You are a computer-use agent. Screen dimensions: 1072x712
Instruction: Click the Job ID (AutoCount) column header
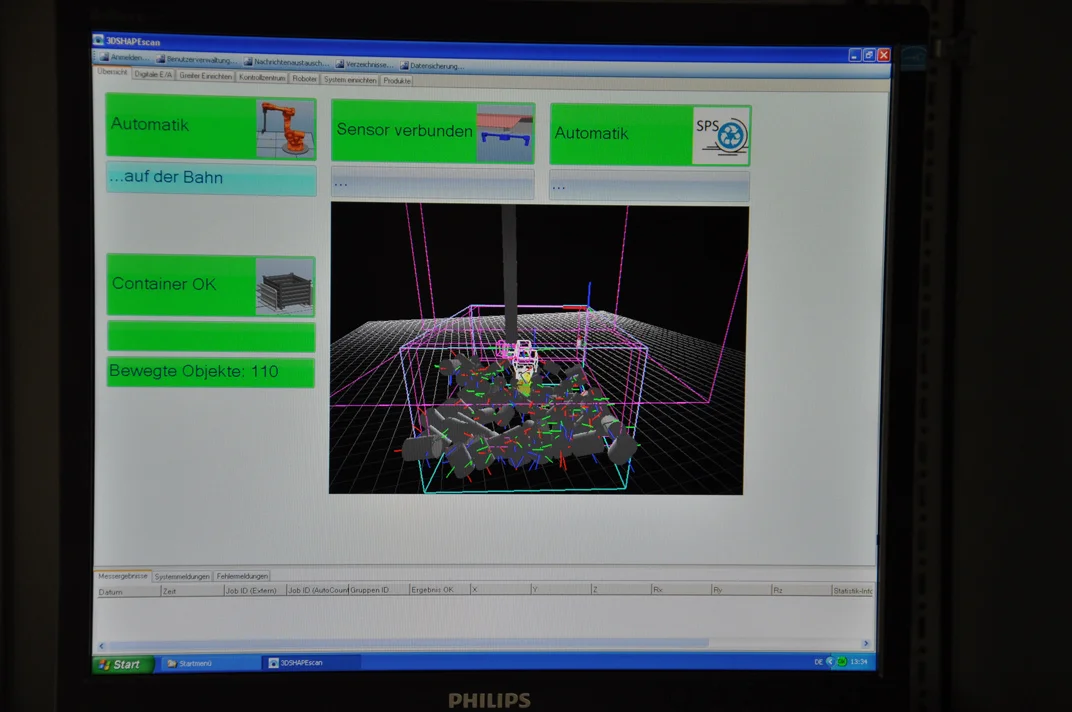click(318, 590)
